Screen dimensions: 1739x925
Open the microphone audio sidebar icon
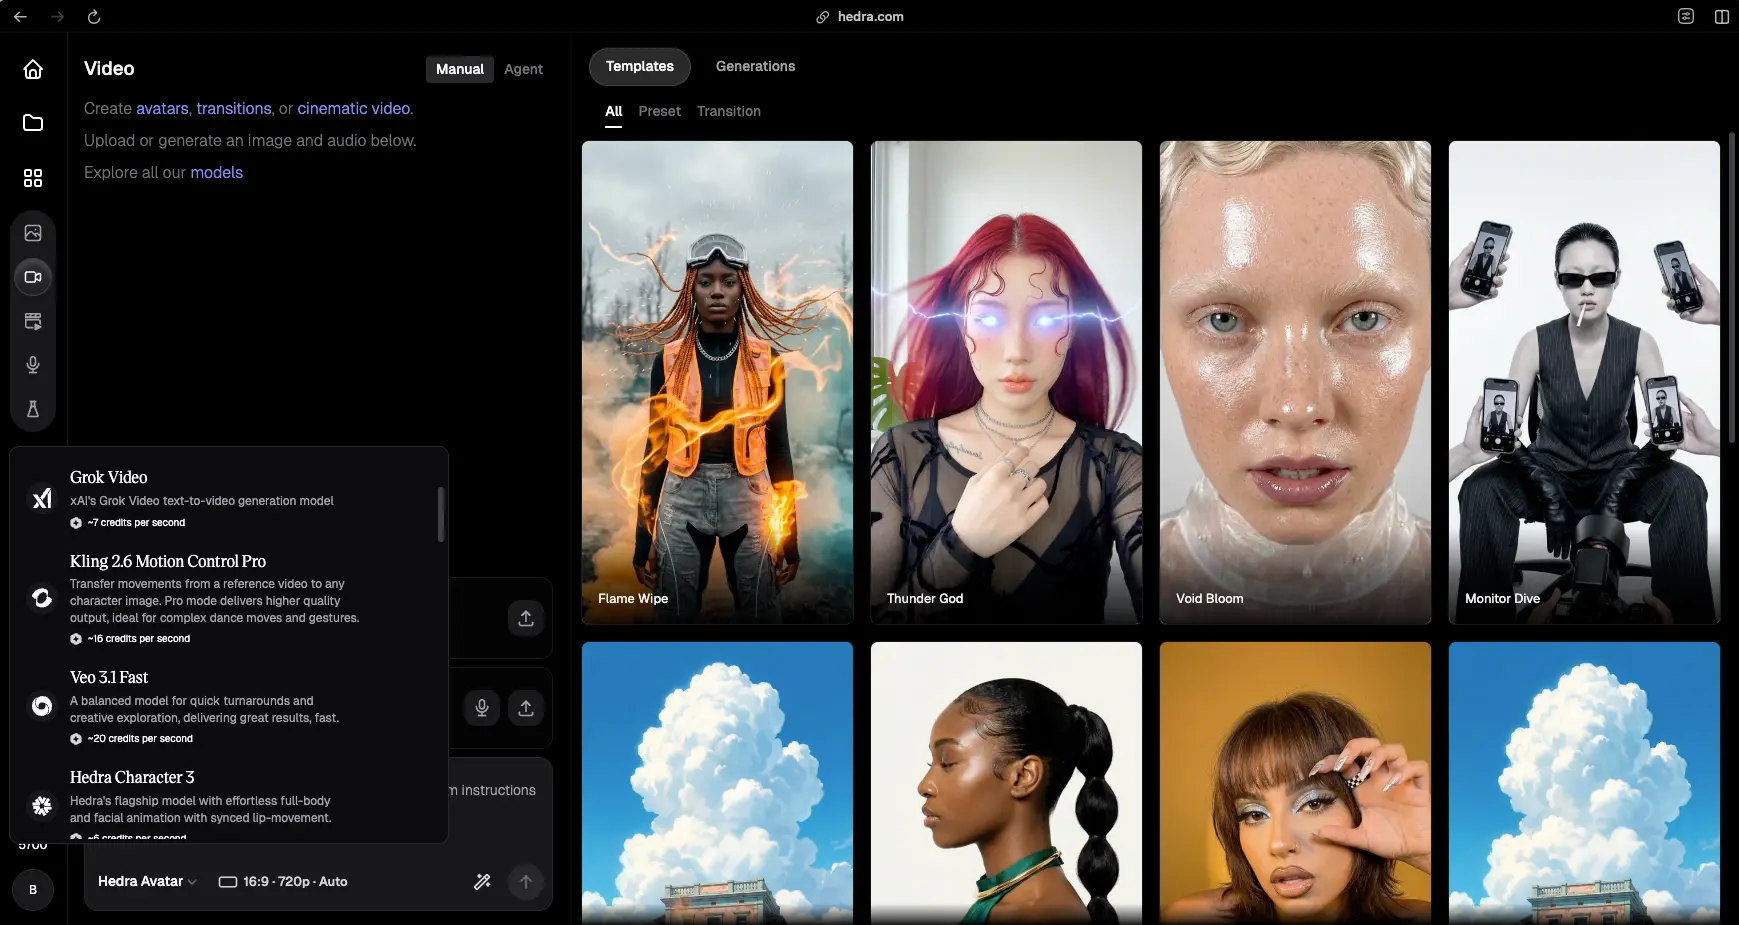click(33, 365)
